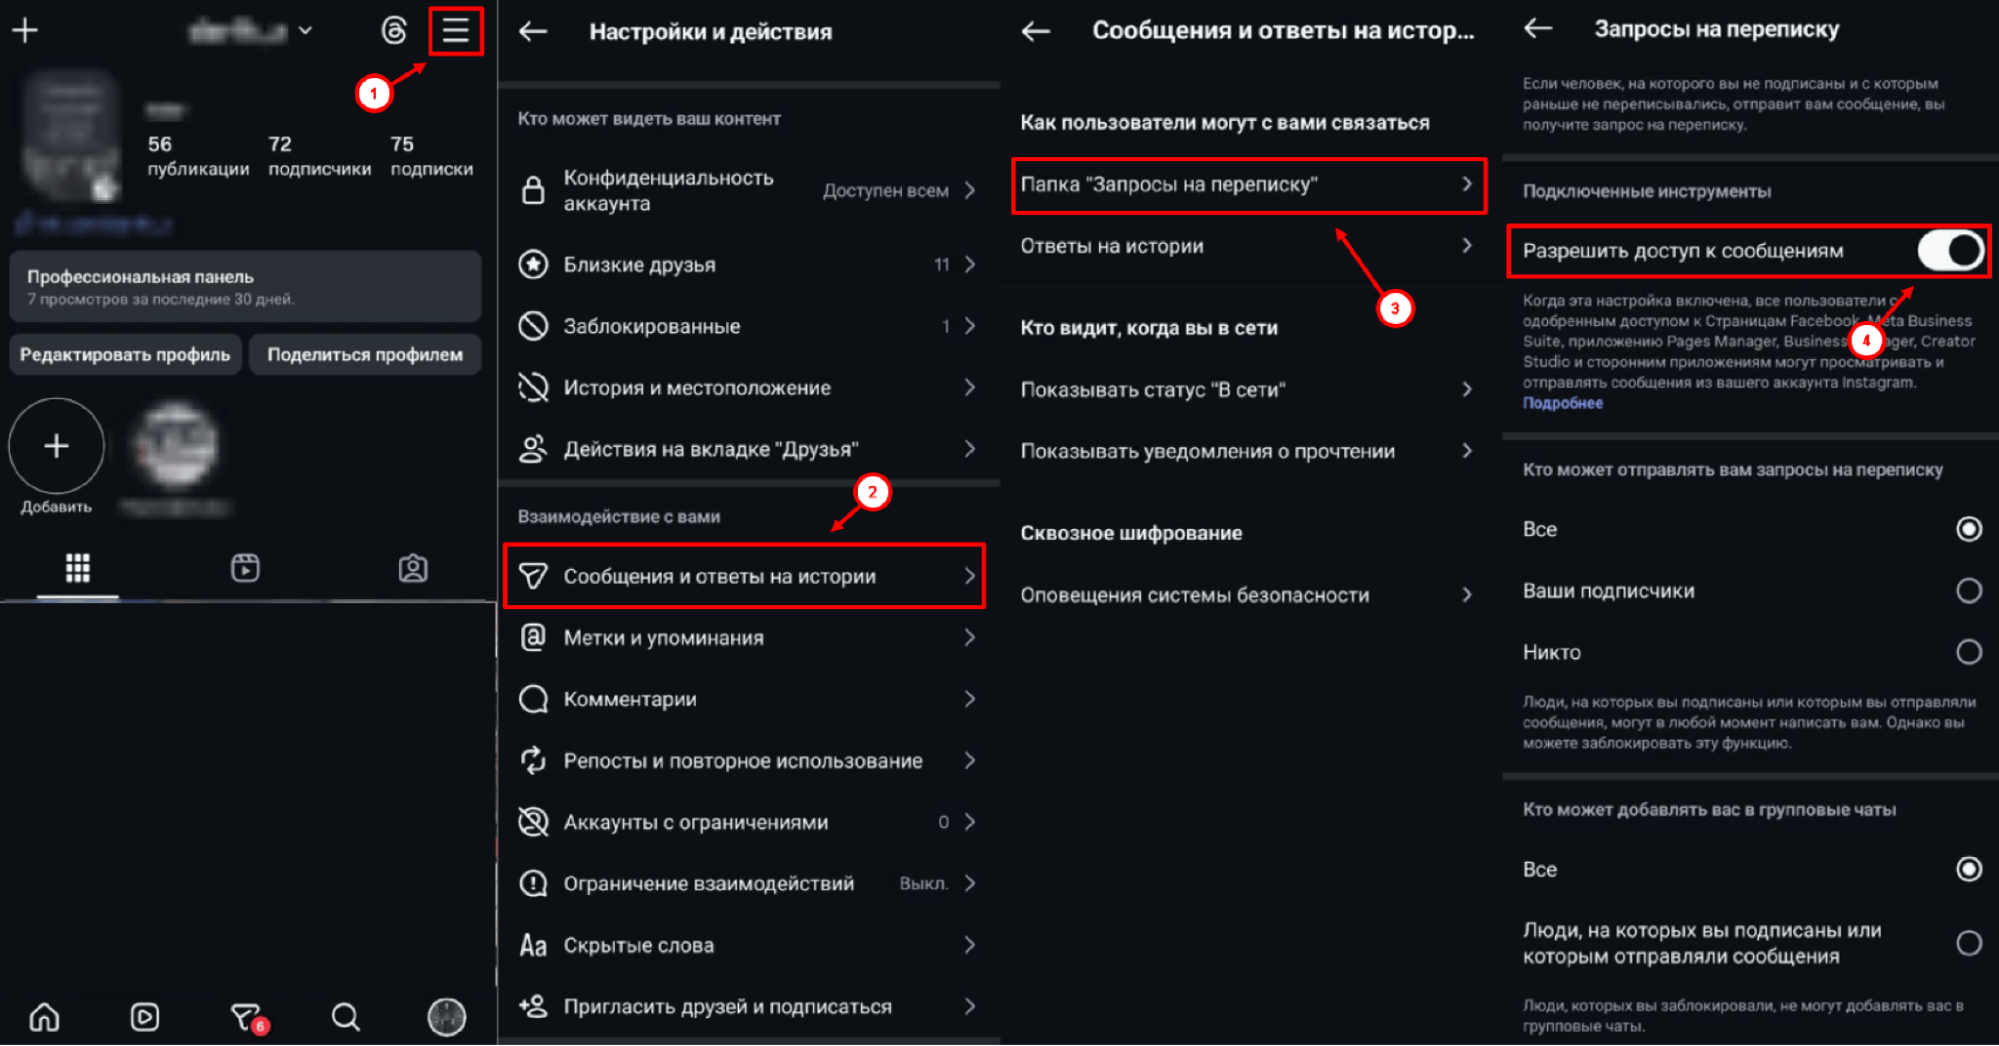This screenshot has width=1999, height=1046.
Task: Tap the Добавить story highlight circle
Action: [x=56, y=447]
